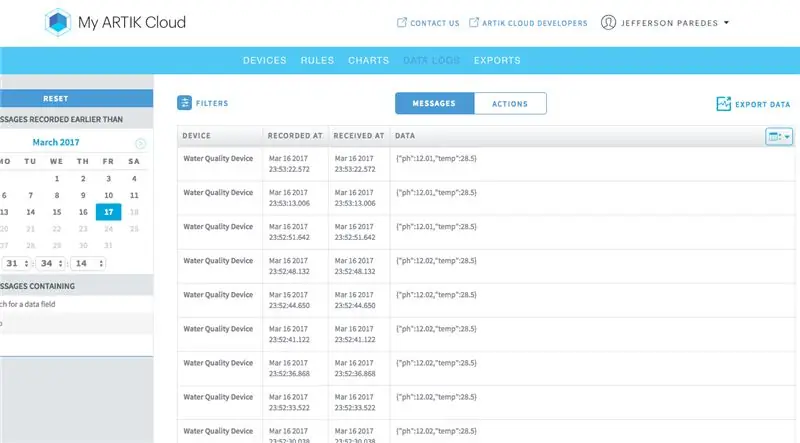Click the user profile avatar icon
800x443 pixels.
click(x=608, y=22)
